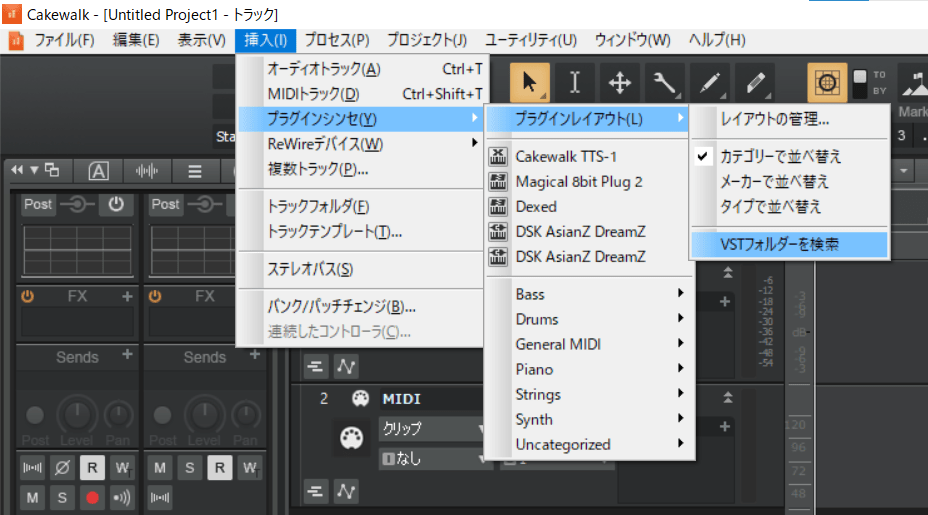
Task: Choose メーカーで並べ替え option
Action: tap(790, 181)
